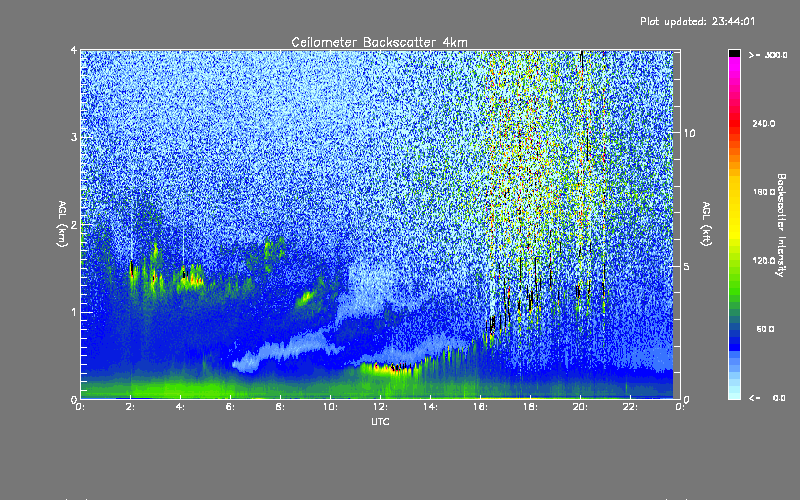Click the '>= 300.0' colorbar label
800x500 pixels.
point(768,55)
